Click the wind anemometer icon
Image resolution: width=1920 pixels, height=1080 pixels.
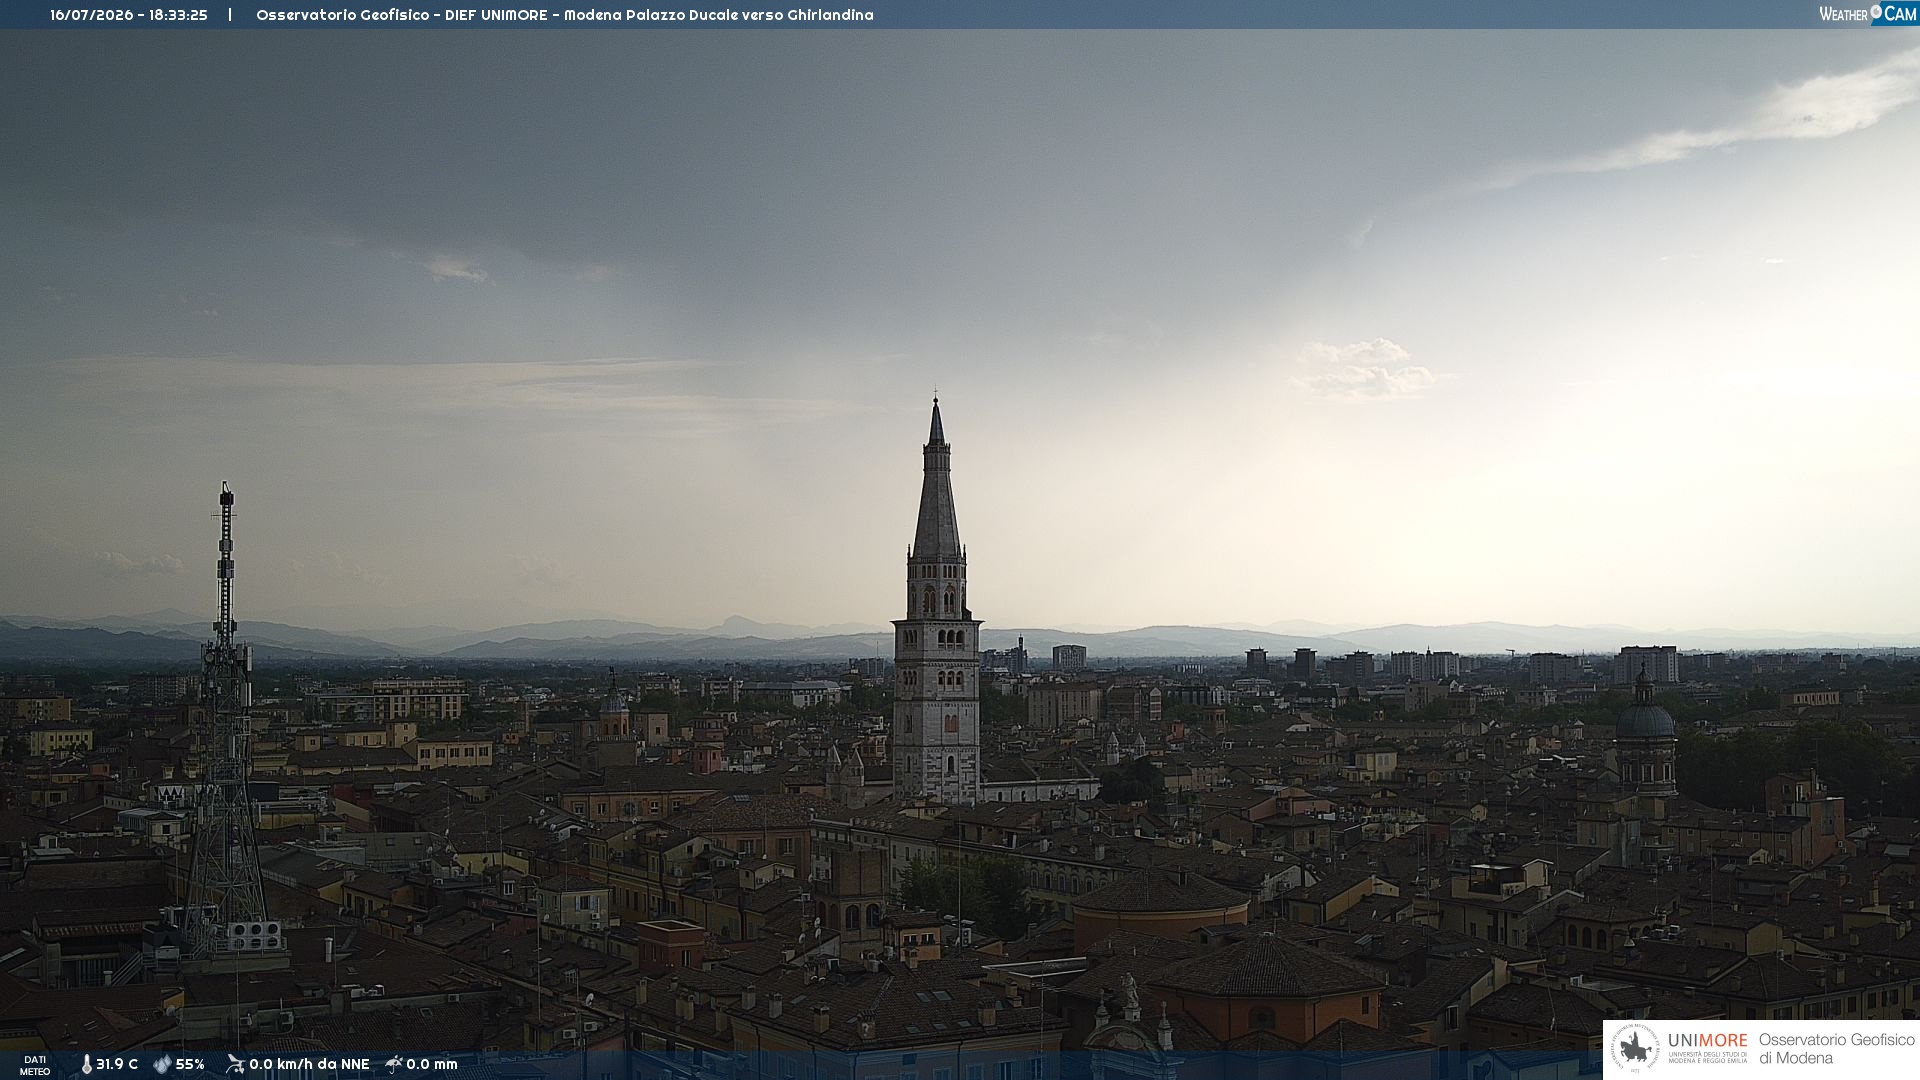pos(235,1064)
